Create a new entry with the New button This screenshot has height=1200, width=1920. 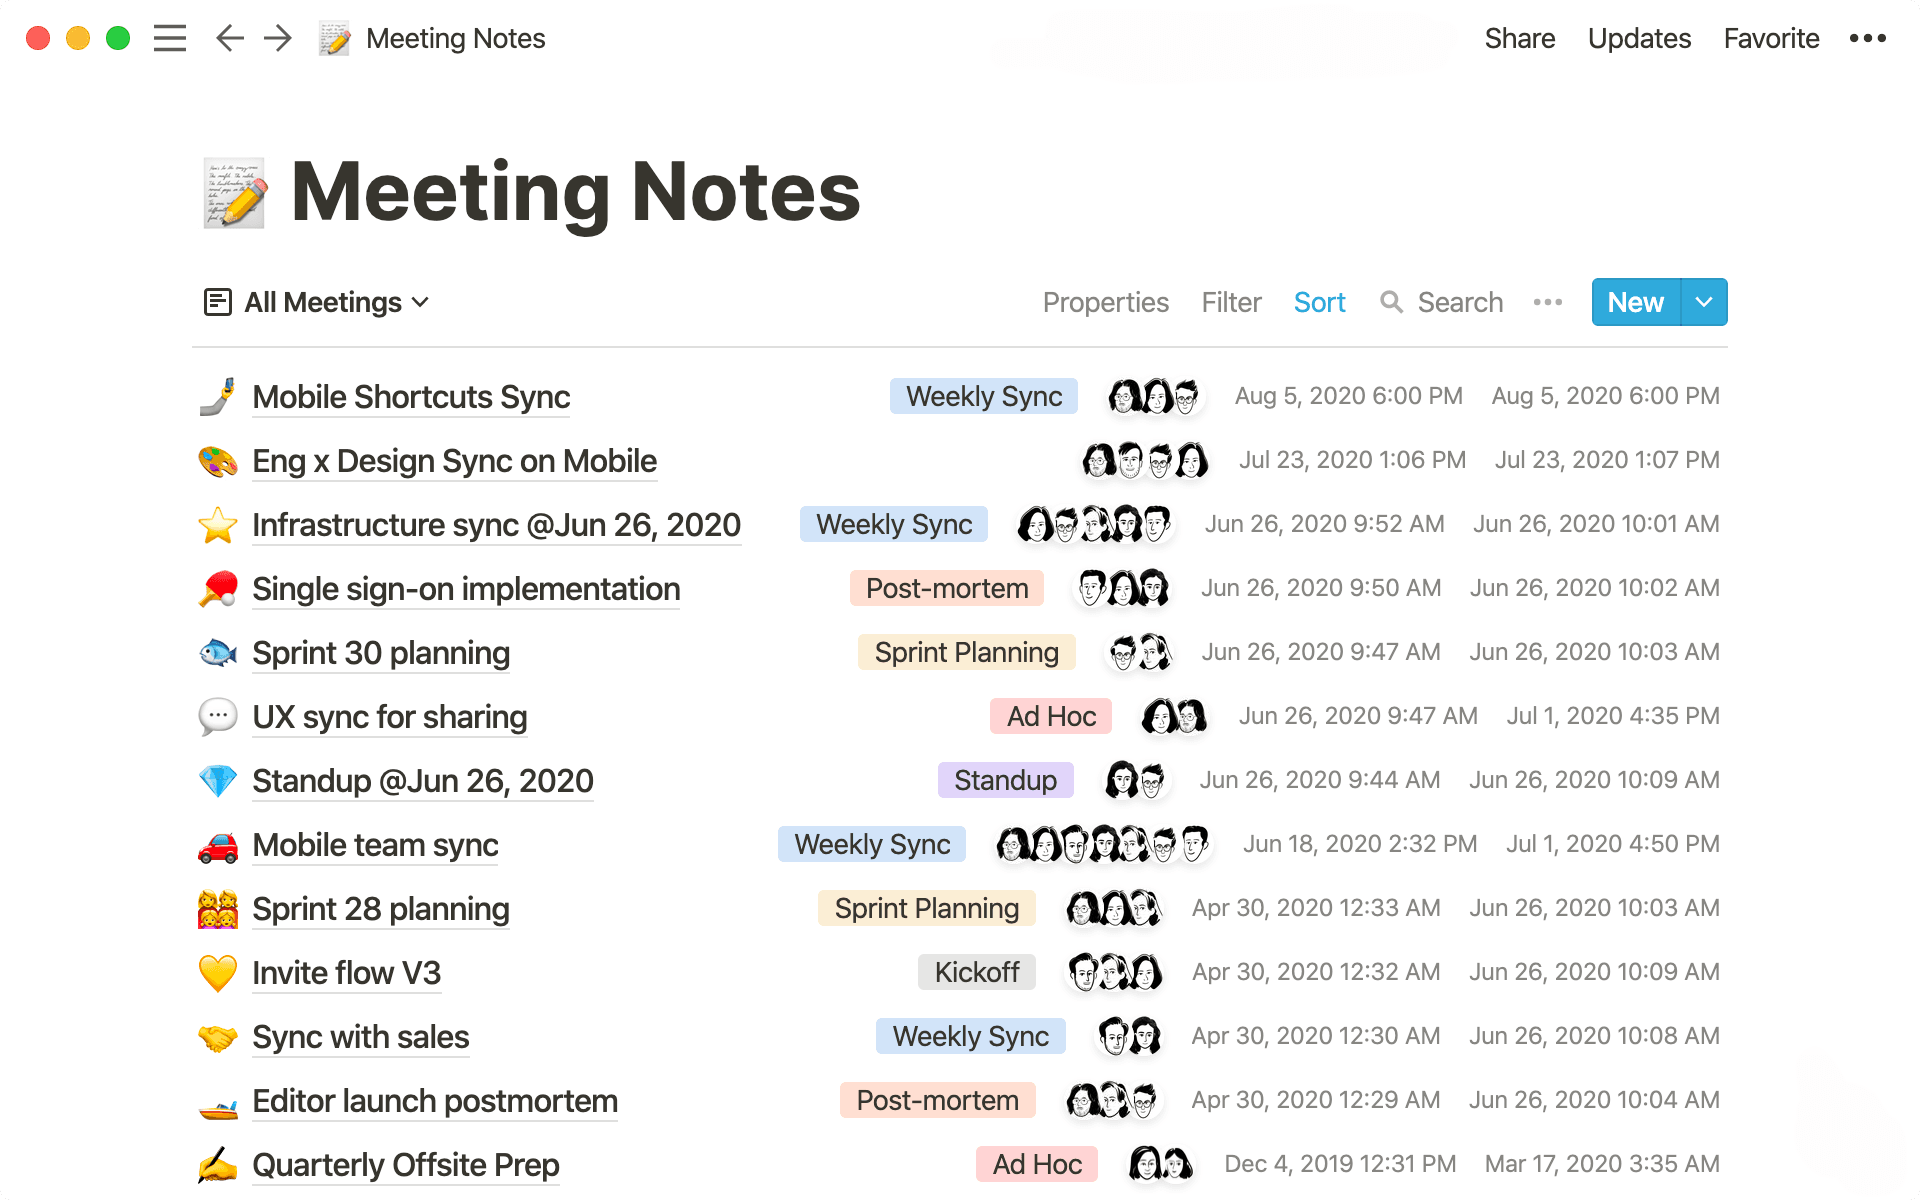click(1634, 302)
